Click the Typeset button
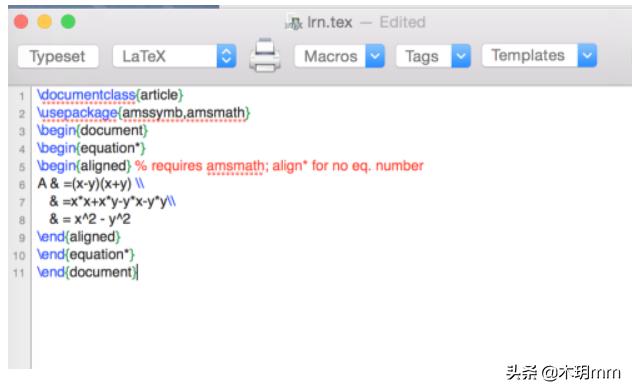Viewport: 632px width, 392px height. (58, 56)
